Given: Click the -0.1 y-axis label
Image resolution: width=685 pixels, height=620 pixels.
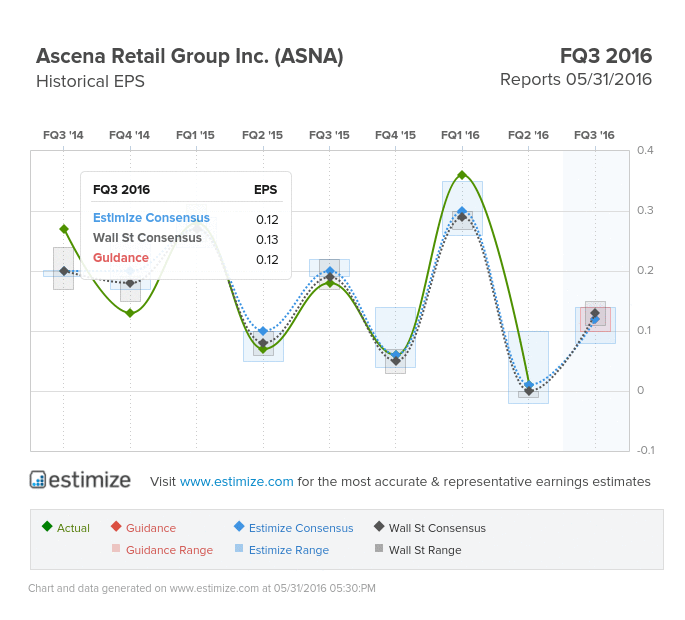Looking at the screenshot, I should (x=645, y=450).
